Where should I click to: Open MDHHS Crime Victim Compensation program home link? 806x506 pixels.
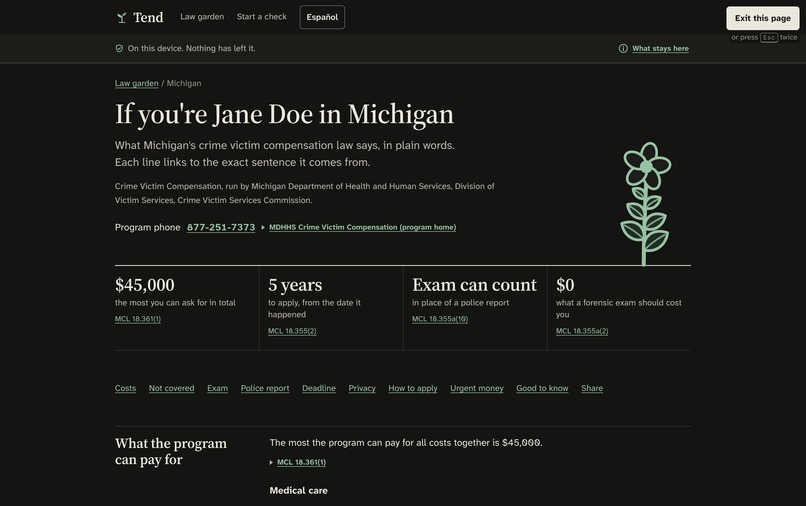362,227
